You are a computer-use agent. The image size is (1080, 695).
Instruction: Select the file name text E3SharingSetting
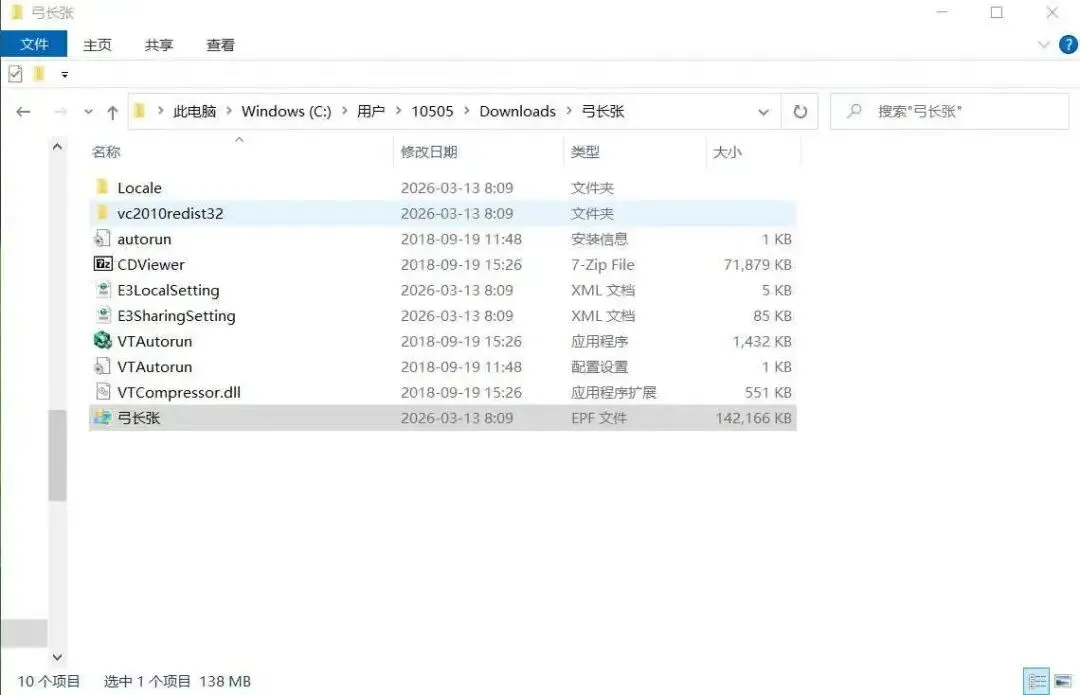(176, 315)
